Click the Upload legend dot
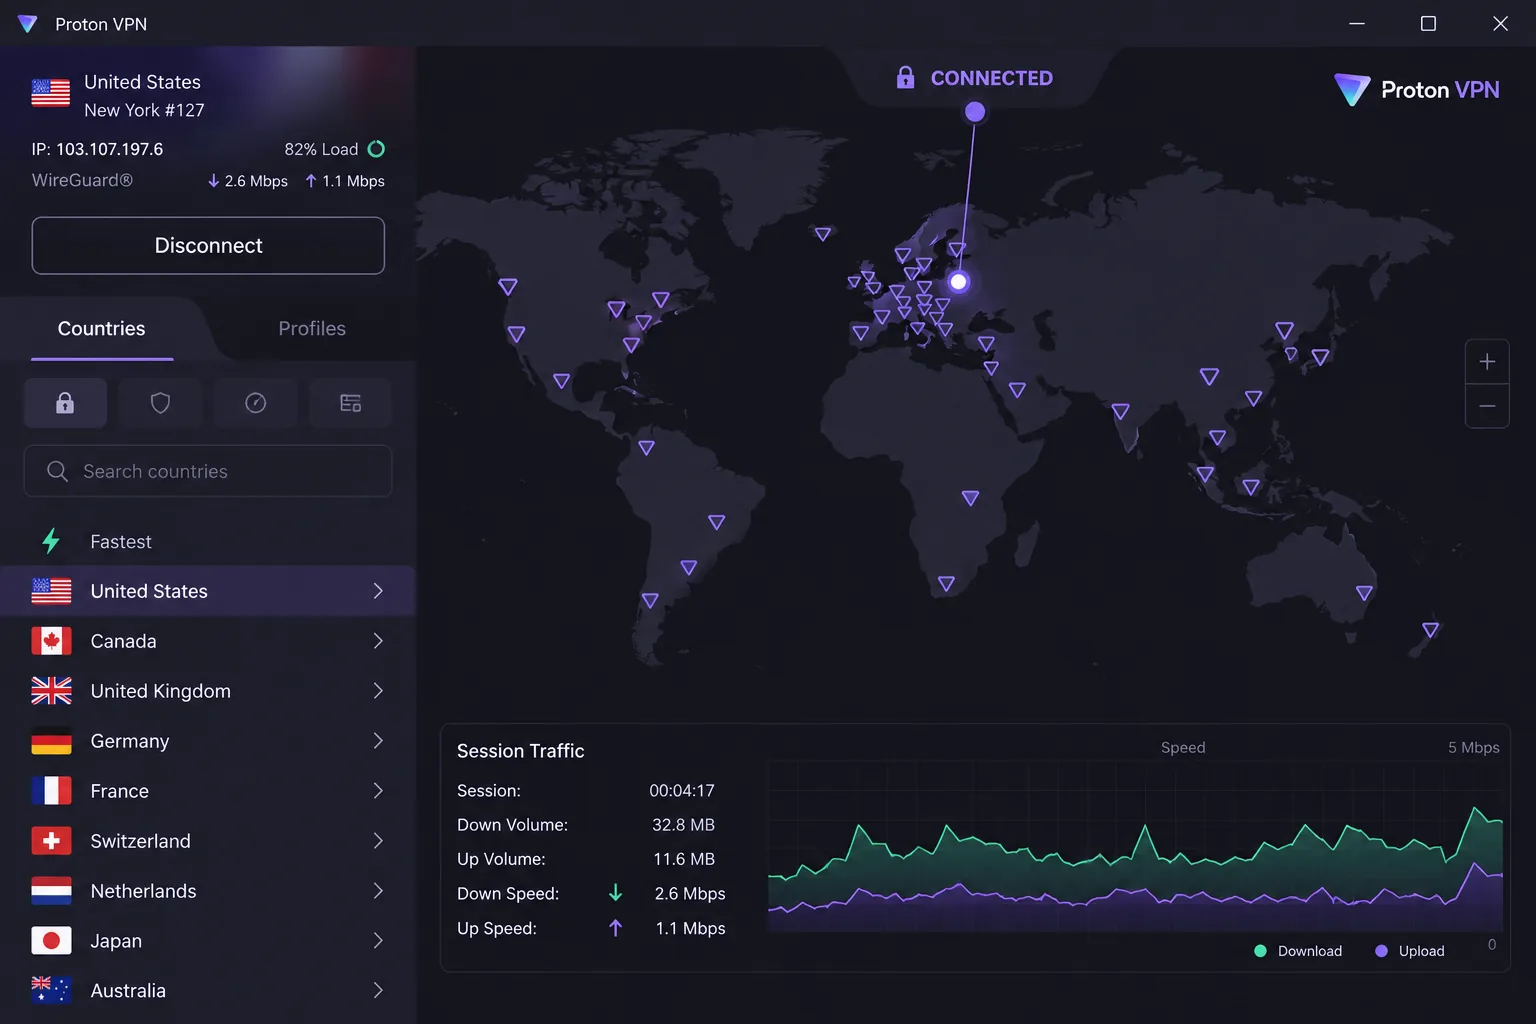Screen dimensions: 1536x1024 [x=1381, y=951]
